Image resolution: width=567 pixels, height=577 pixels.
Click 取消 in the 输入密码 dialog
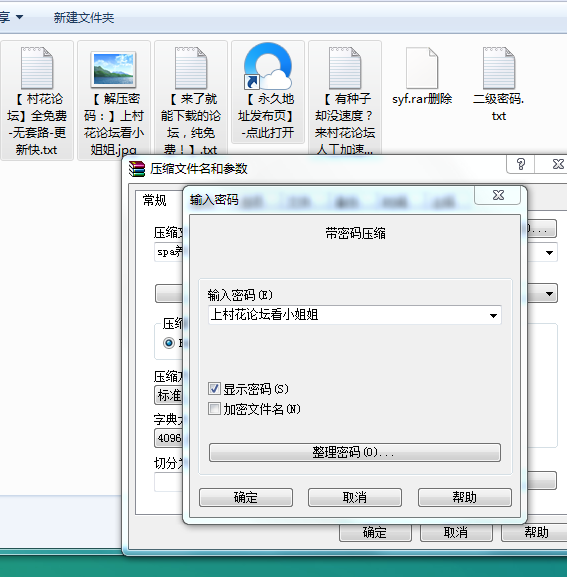tap(355, 498)
